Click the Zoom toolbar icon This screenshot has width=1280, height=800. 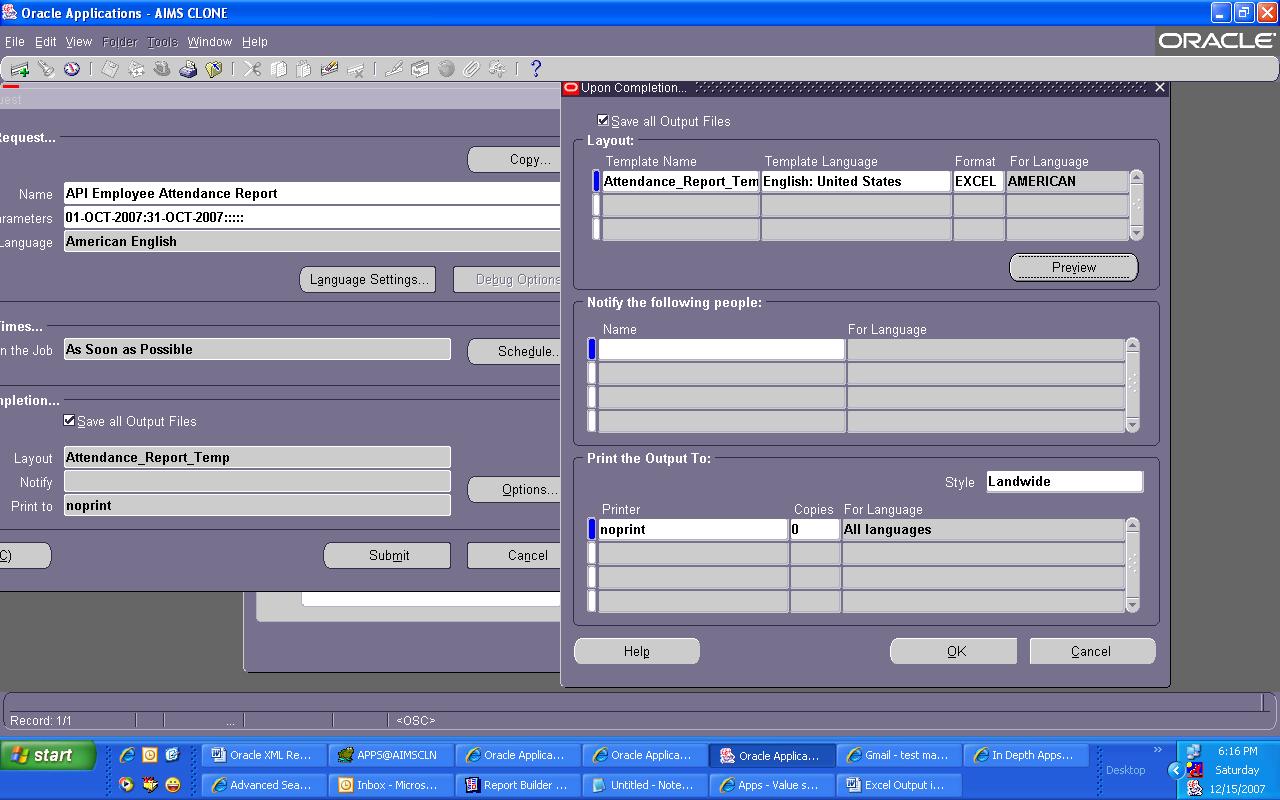point(420,69)
